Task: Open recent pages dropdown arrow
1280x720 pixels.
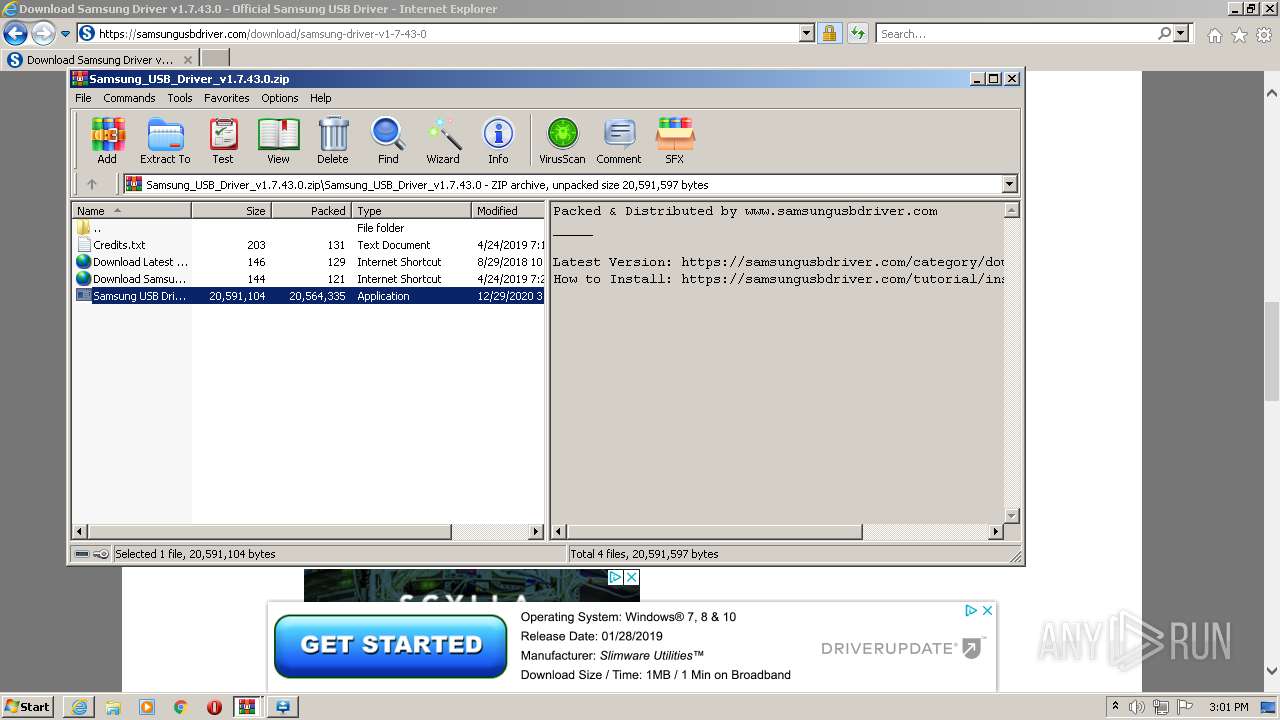Action: [65, 34]
